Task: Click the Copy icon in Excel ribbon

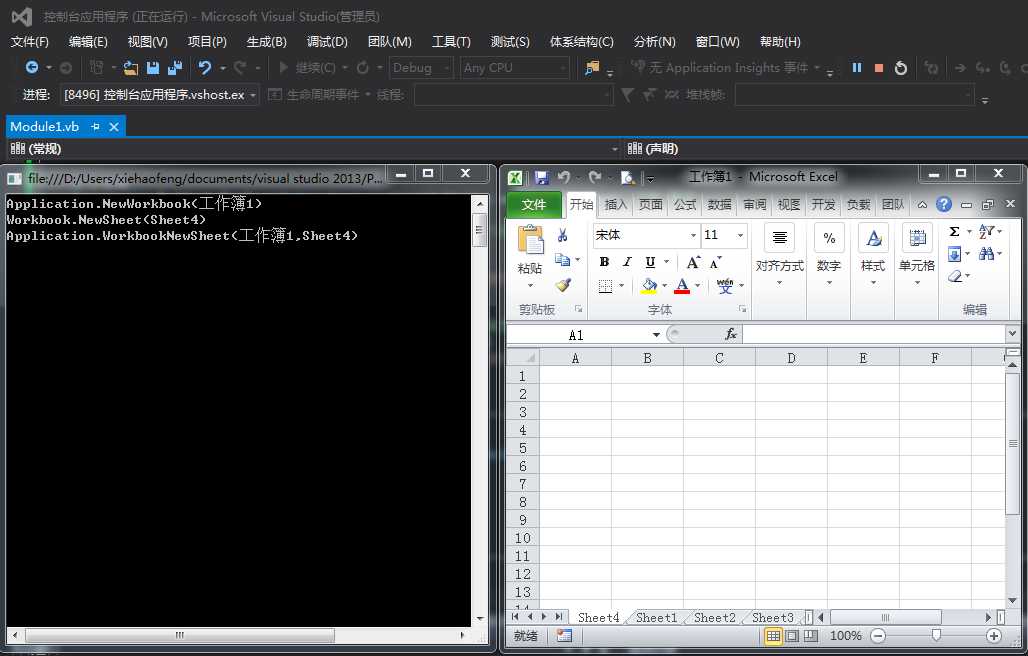Action: [x=563, y=260]
